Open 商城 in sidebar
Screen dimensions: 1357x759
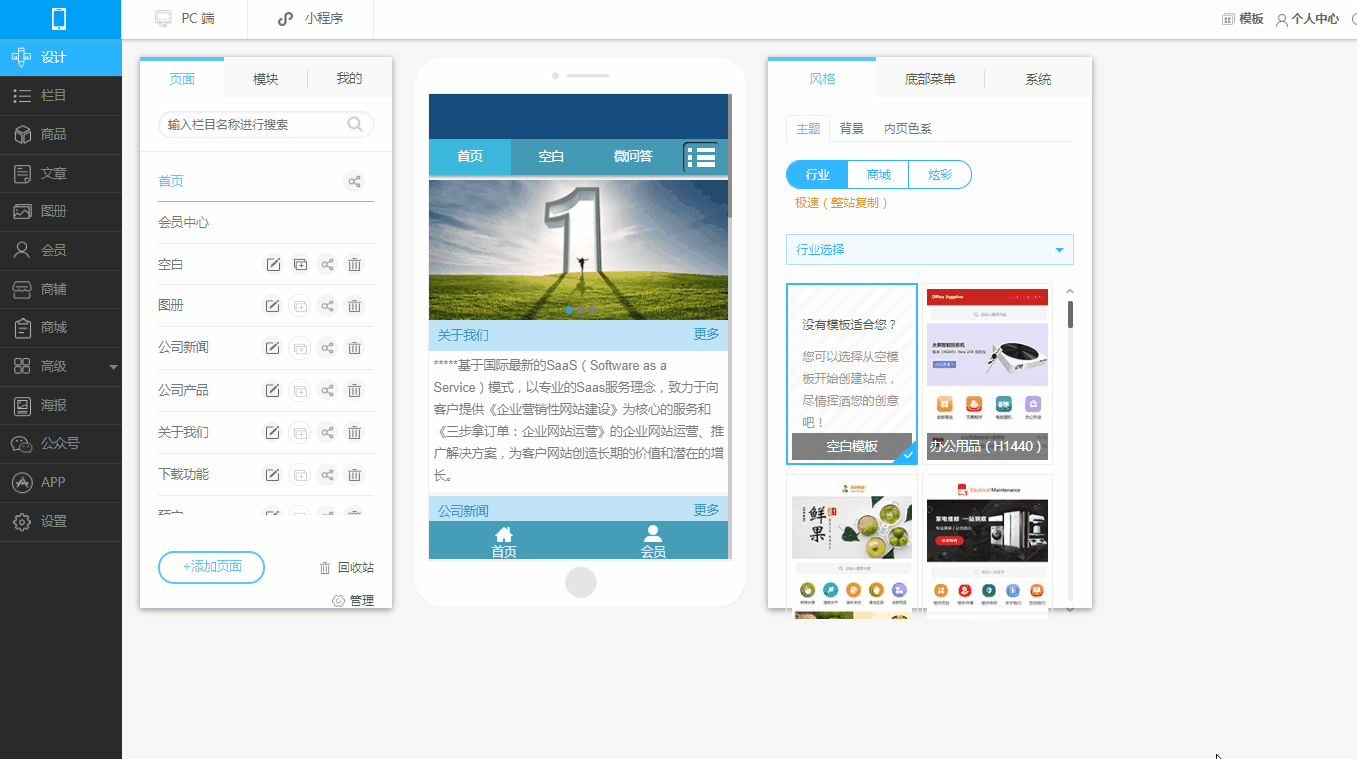click(x=61, y=327)
